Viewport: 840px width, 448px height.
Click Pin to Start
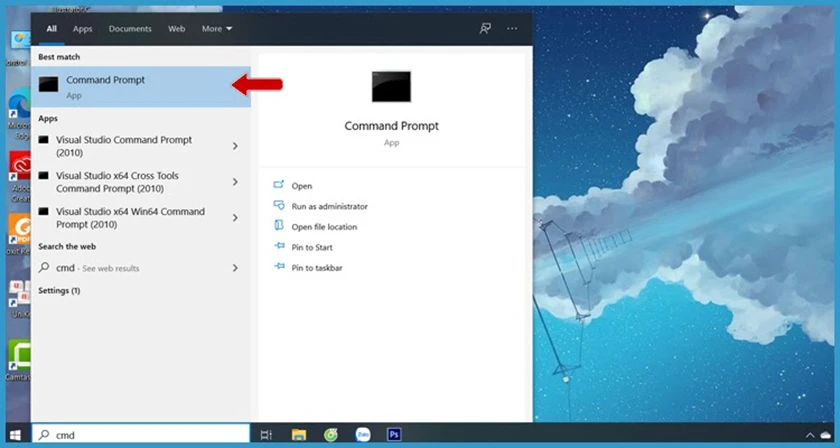pyautogui.click(x=312, y=248)
